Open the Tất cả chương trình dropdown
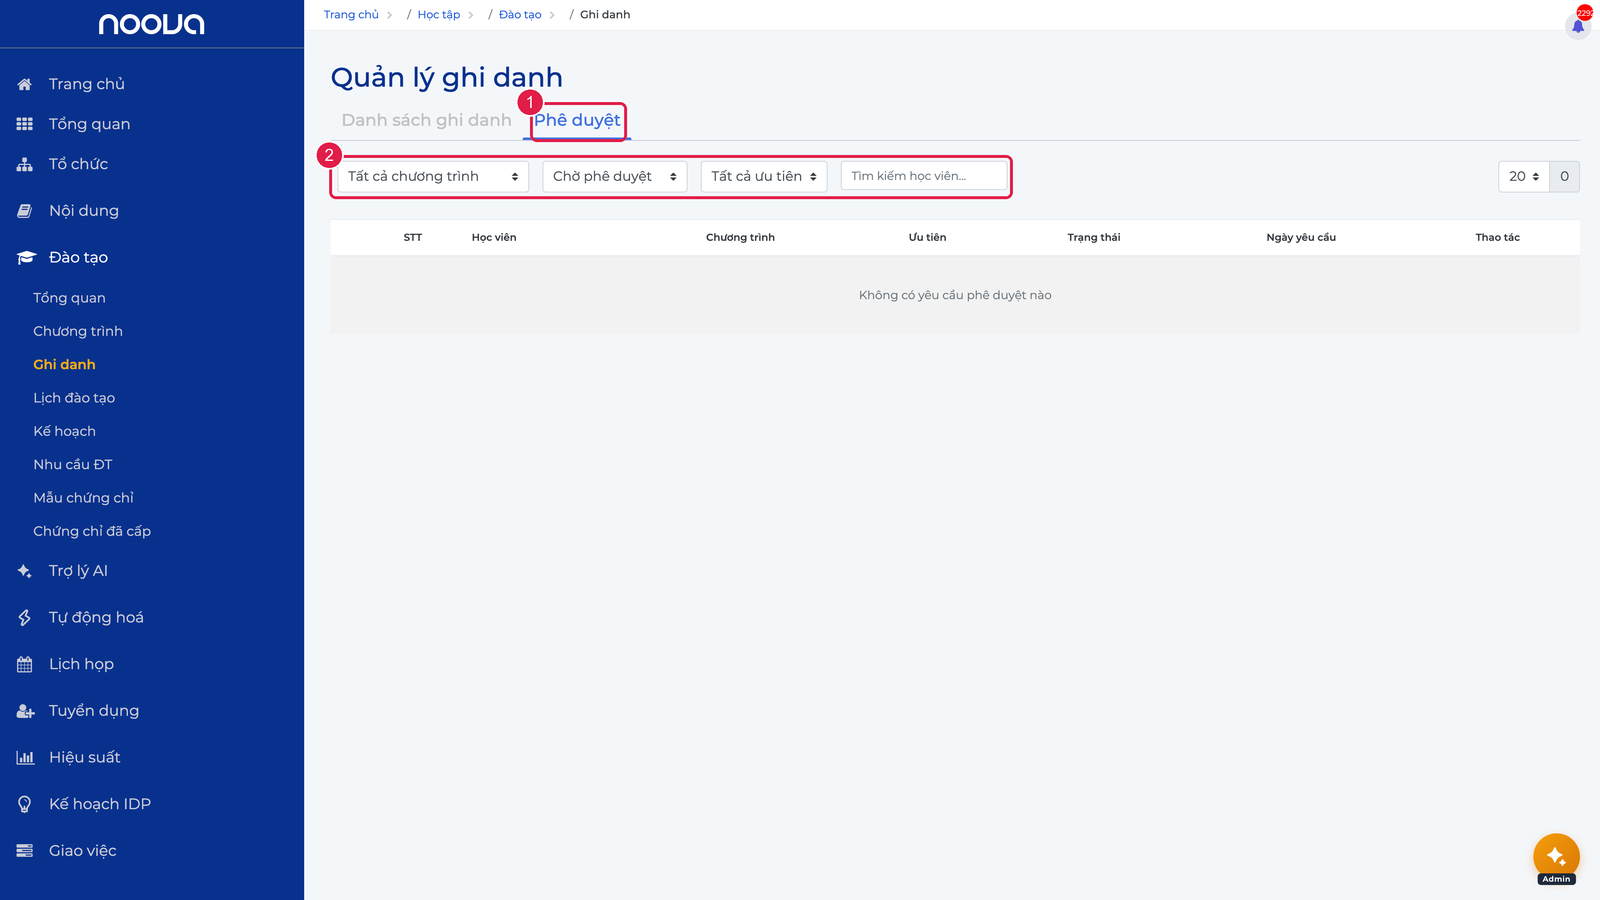This screenshot has width=1600, height=900. click(x=433, y=176)
